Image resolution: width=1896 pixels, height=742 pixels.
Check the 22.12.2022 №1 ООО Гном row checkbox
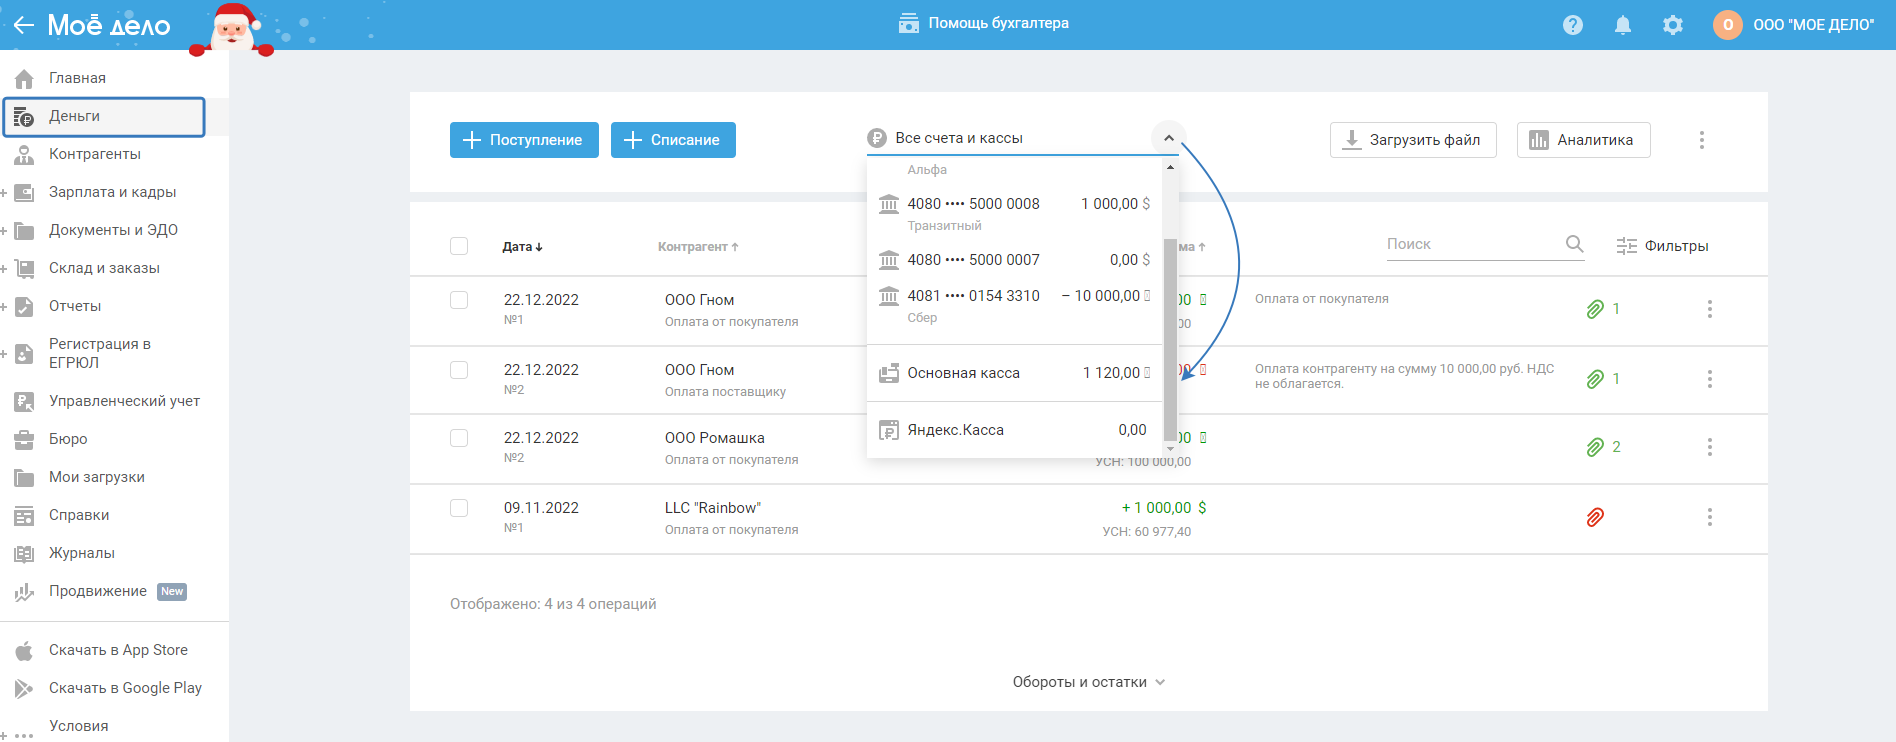[459, 300]
